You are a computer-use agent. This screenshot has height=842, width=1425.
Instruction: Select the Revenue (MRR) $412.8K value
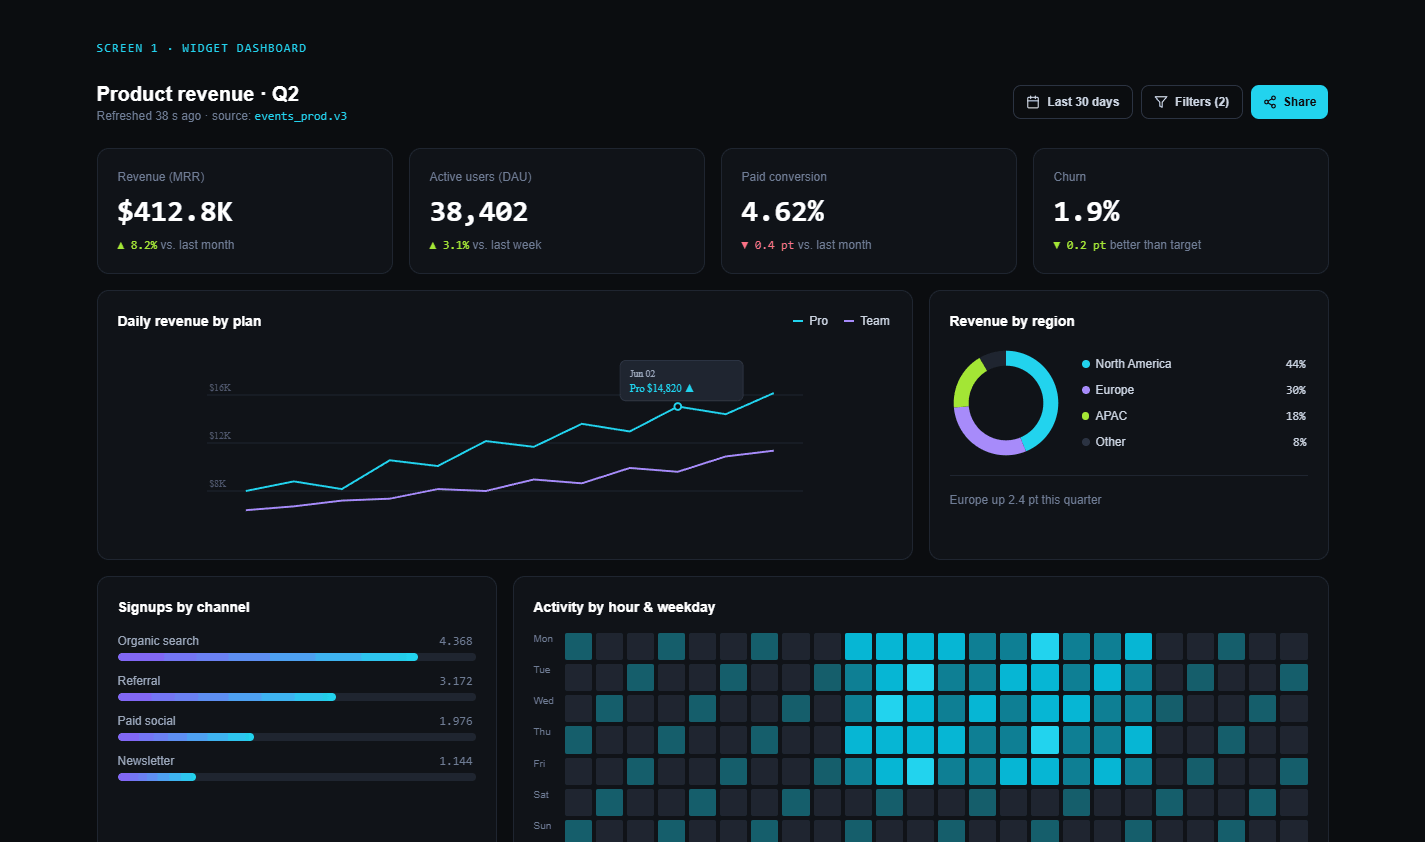tap(175, 212)
